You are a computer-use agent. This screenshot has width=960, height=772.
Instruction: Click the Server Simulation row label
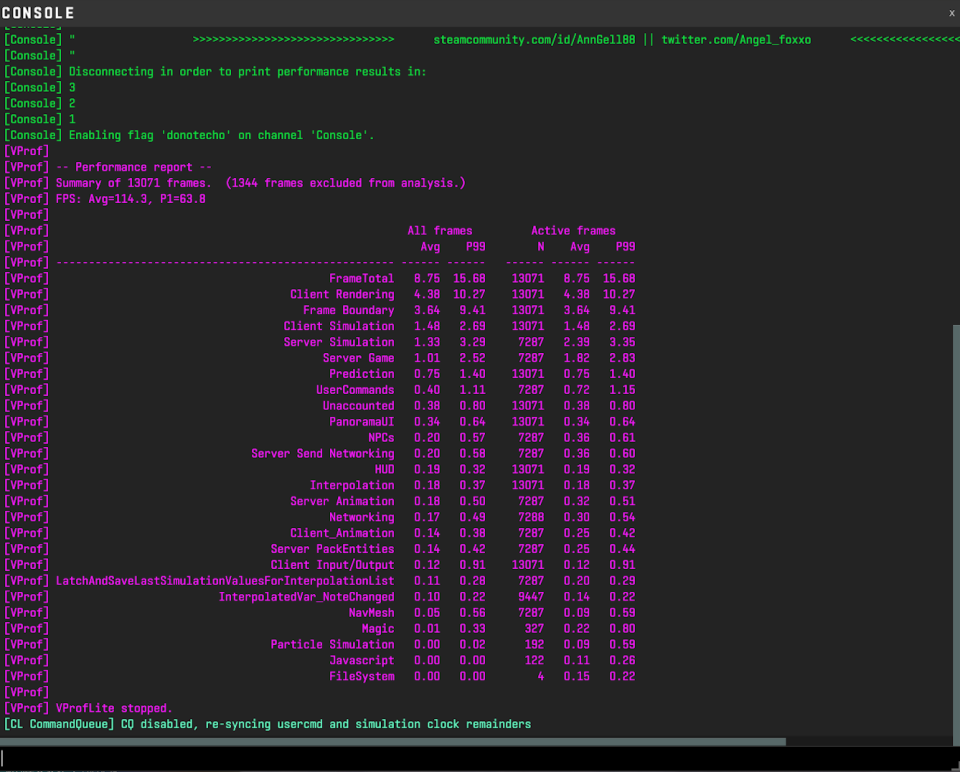click(339, 342)
